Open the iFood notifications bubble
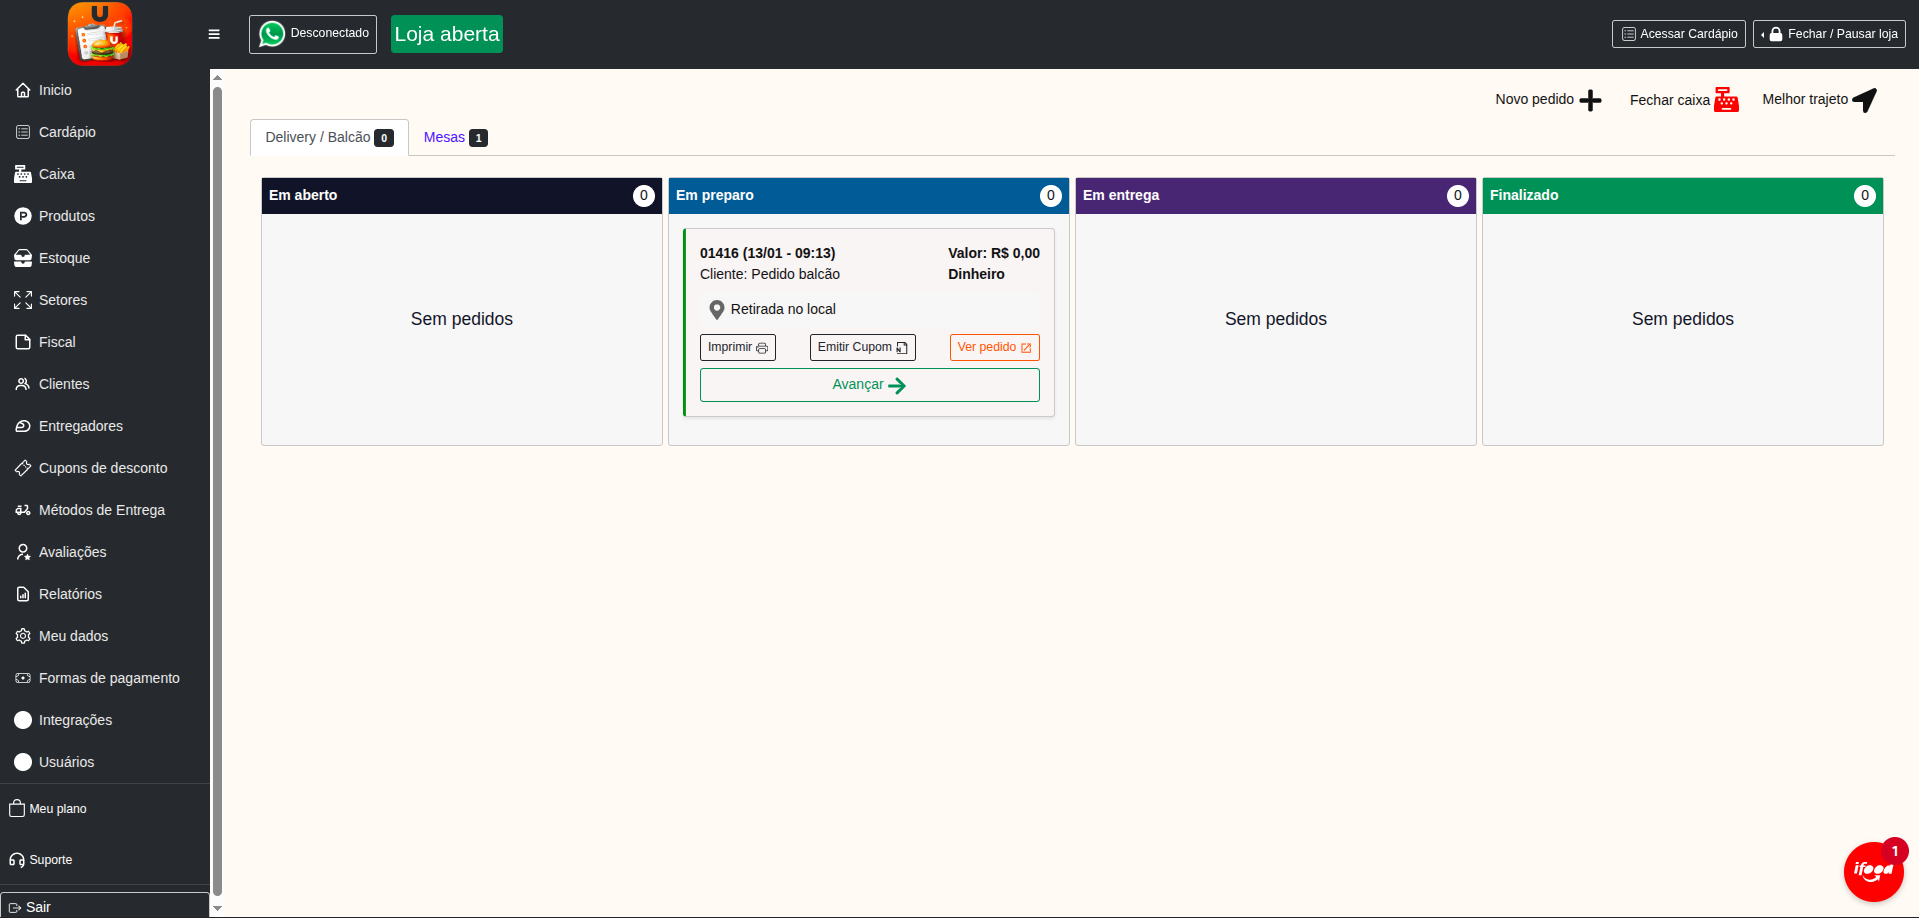The height and width of the screenshot is (918, 1919). (1874, 870)
